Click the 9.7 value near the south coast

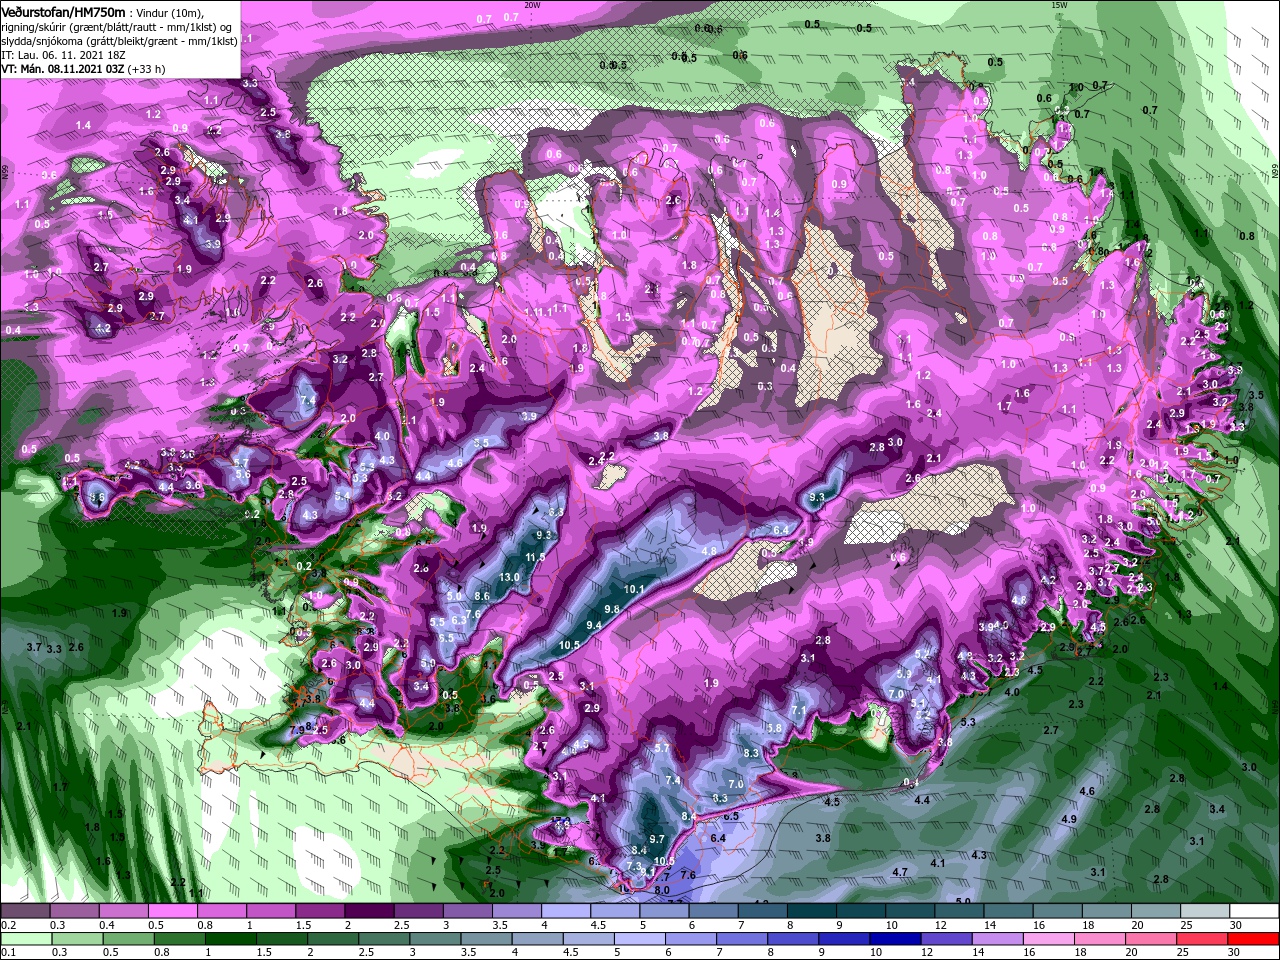pos(657,839)
